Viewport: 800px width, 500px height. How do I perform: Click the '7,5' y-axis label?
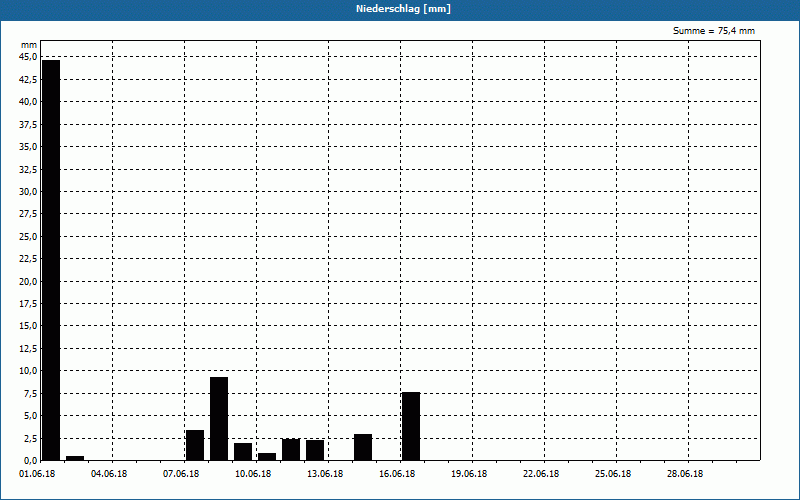click(x=30, y=393)
